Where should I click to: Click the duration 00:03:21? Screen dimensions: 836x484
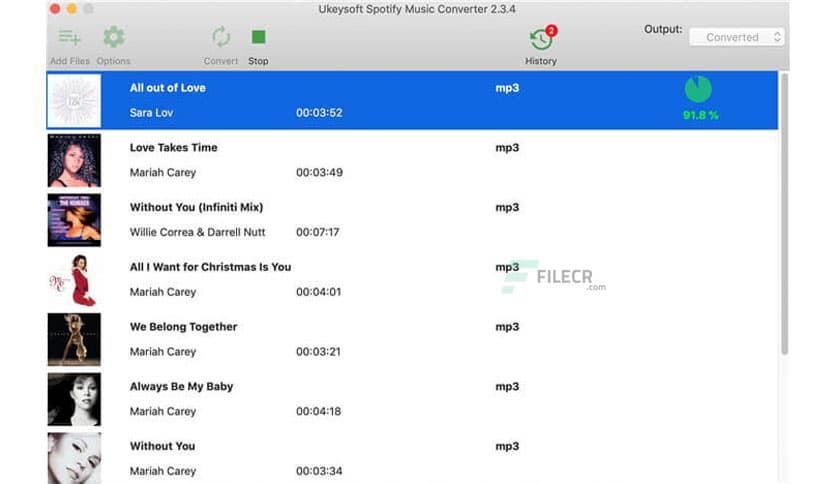[x=318, y=352]
